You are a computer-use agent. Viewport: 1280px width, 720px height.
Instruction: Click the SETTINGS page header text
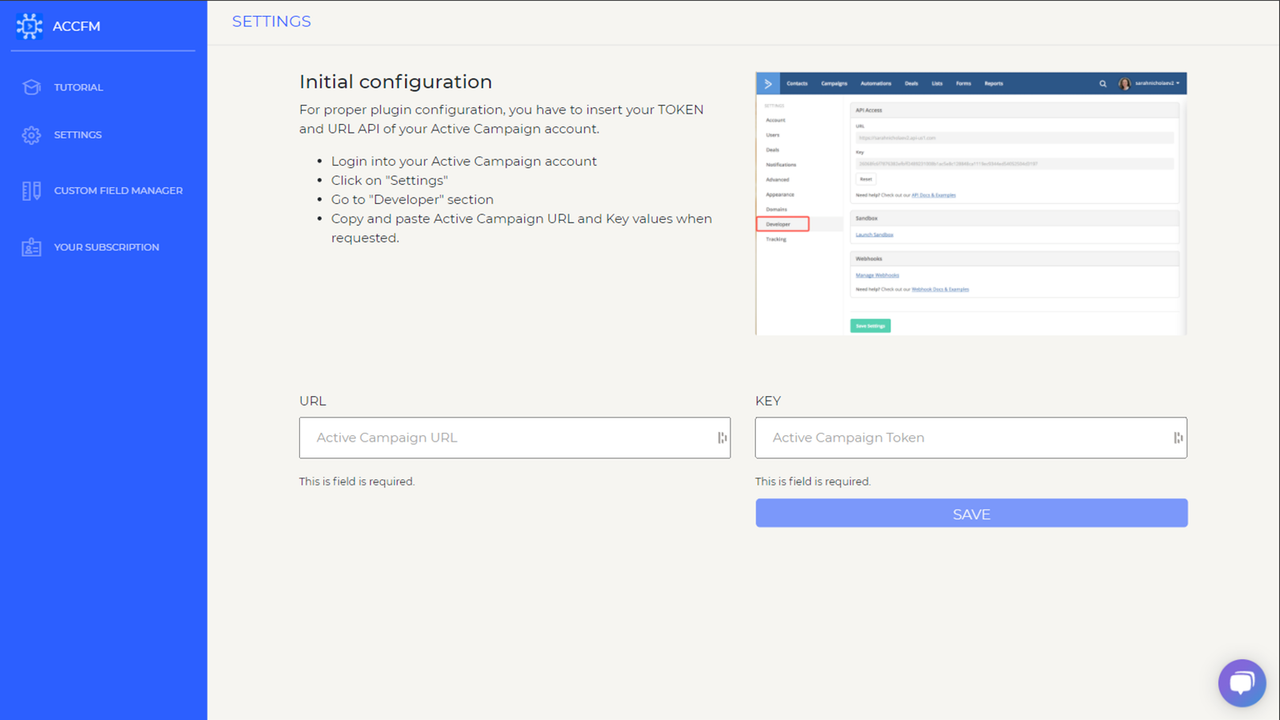tap(271, 21)
